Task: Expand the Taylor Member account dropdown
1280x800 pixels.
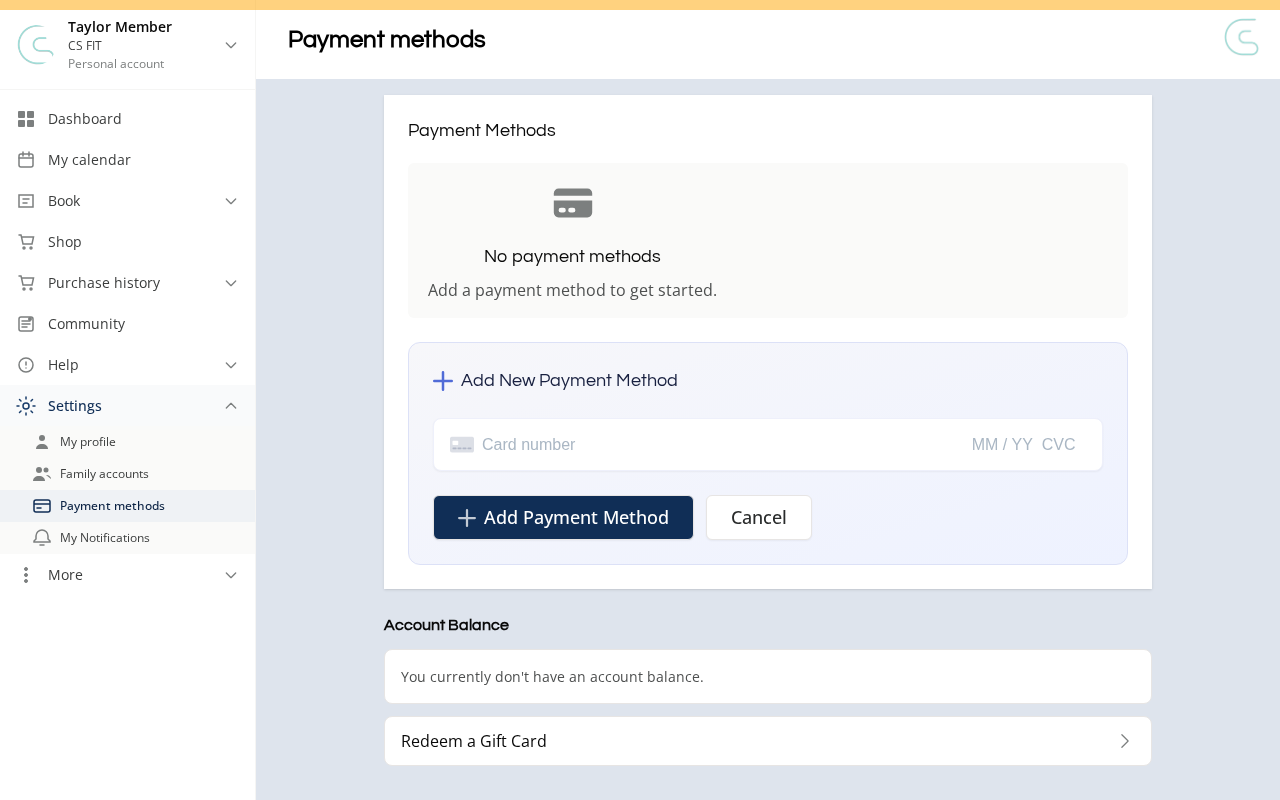Action: [231, 45]
